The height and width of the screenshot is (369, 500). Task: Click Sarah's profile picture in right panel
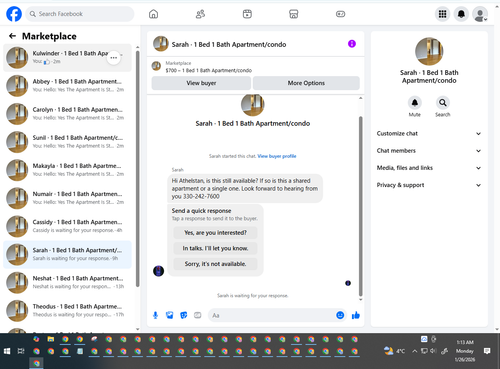tap(429, 51)
